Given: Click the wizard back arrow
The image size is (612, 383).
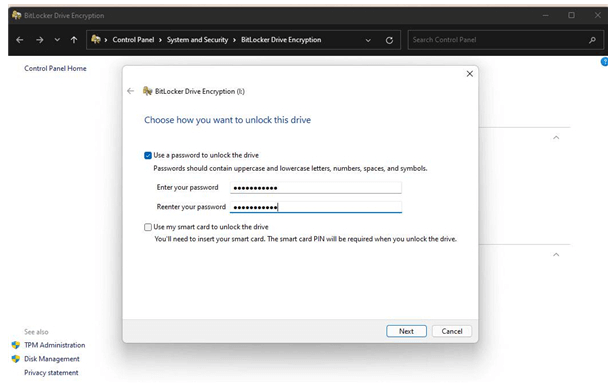Looking at the screenshot, I should [130, 91].
